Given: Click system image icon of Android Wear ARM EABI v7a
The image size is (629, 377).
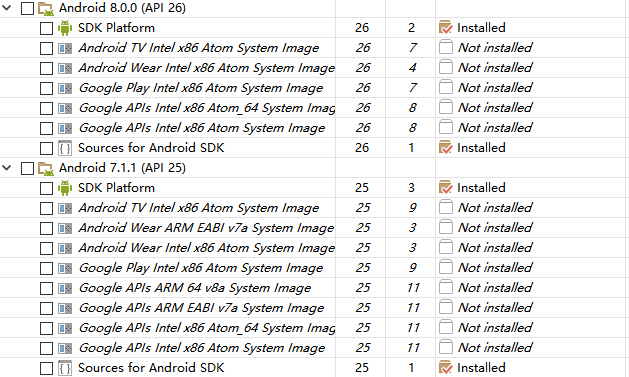Looking at the screenshot, I should coord(65,228).
